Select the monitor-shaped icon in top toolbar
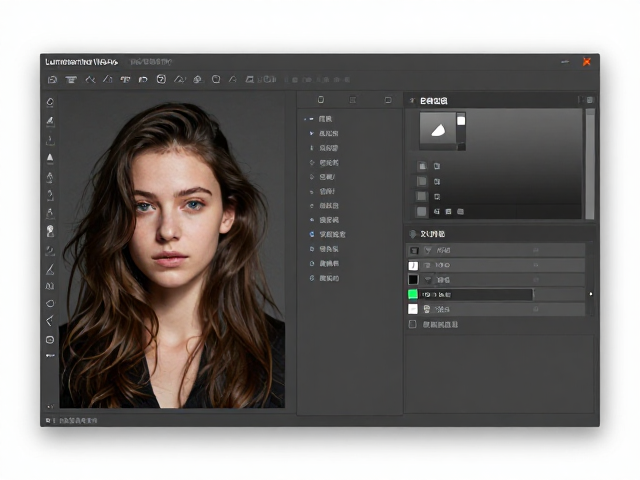The image size is (640, 480). tap(249, 79)
